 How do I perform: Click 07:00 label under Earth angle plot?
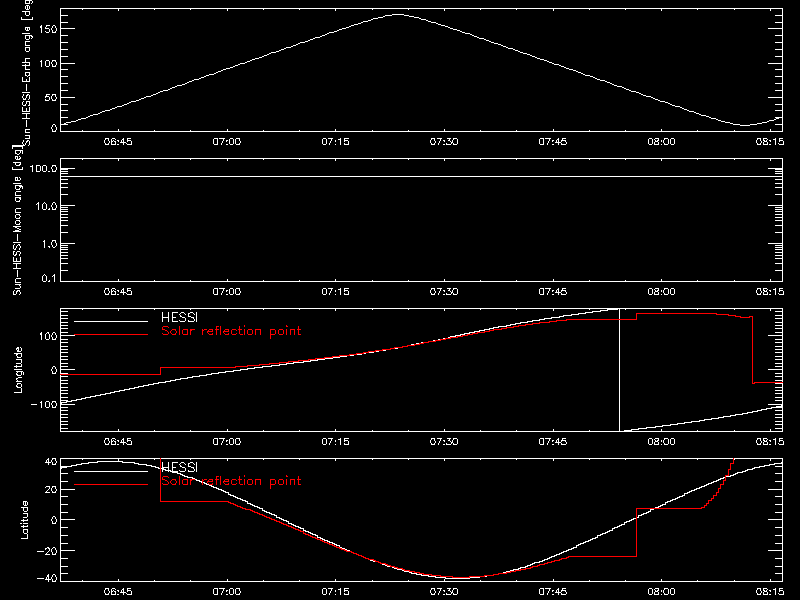tap(227, 141)
